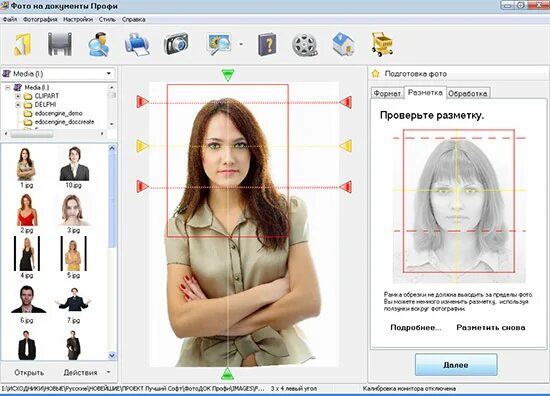Select the CLIPART folder in the tree
Viewport: 550px width, 396px height.
click(x=46, y=96)
